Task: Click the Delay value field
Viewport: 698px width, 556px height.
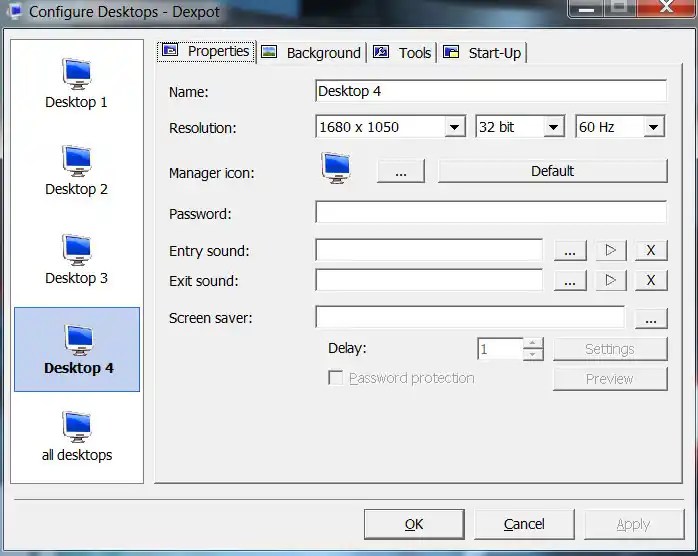Action: pos(500,349)
